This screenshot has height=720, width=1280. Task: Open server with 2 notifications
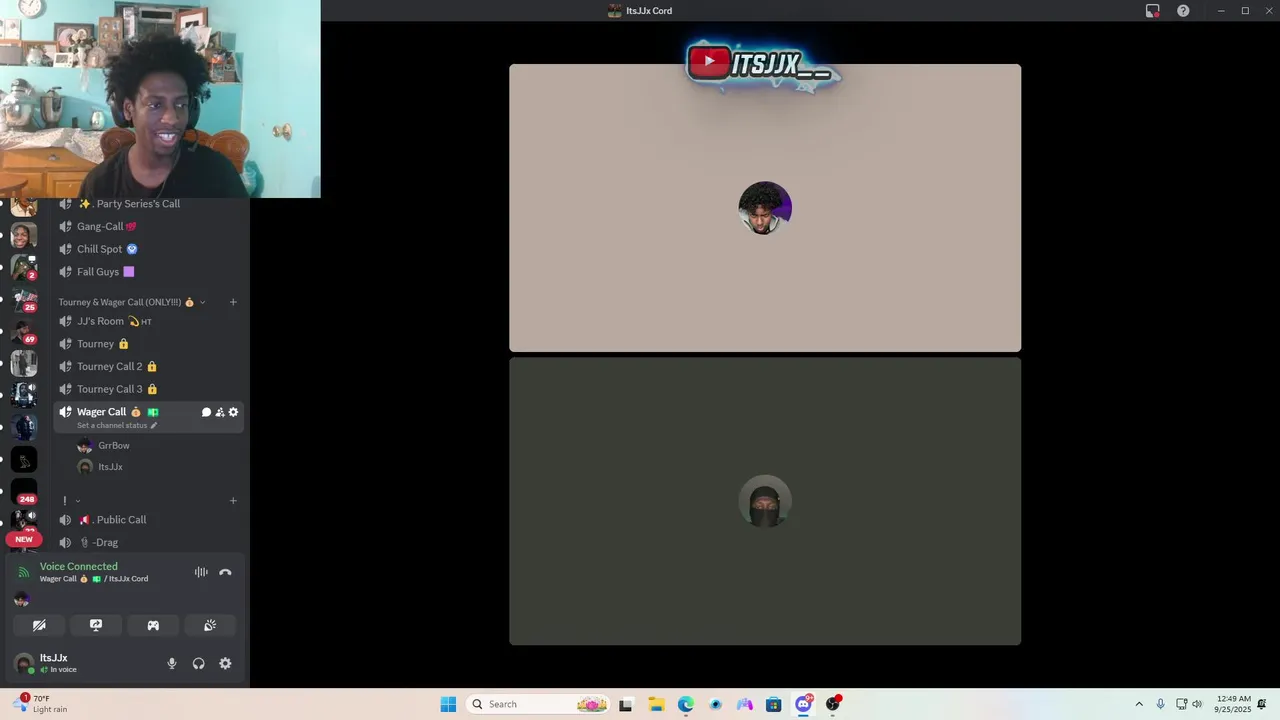(24, 267)
